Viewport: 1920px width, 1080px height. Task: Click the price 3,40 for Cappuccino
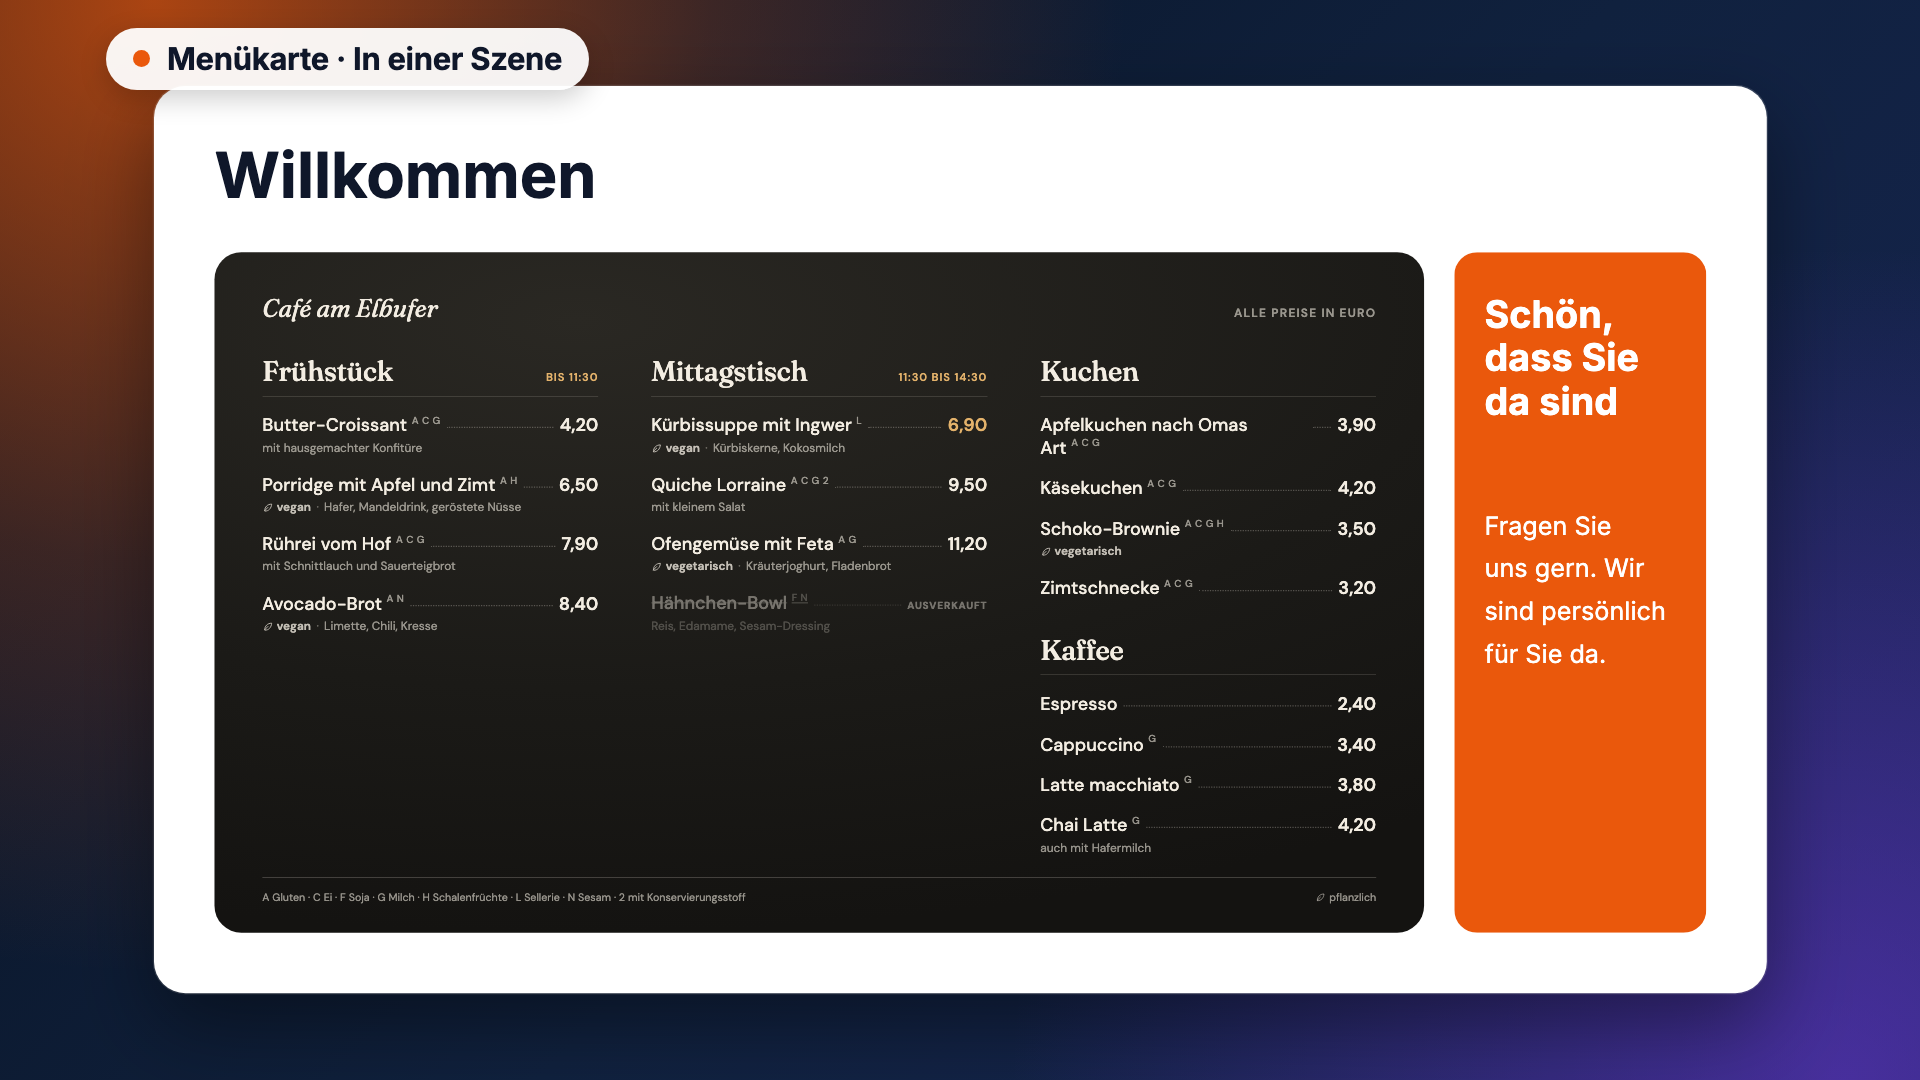click(1356, 745)
